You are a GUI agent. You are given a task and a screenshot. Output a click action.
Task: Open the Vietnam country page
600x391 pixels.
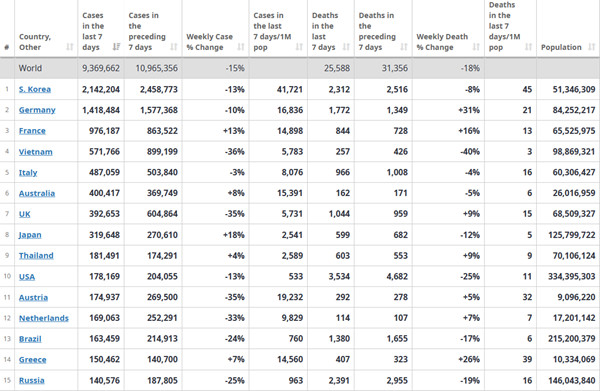click(36, 152)
